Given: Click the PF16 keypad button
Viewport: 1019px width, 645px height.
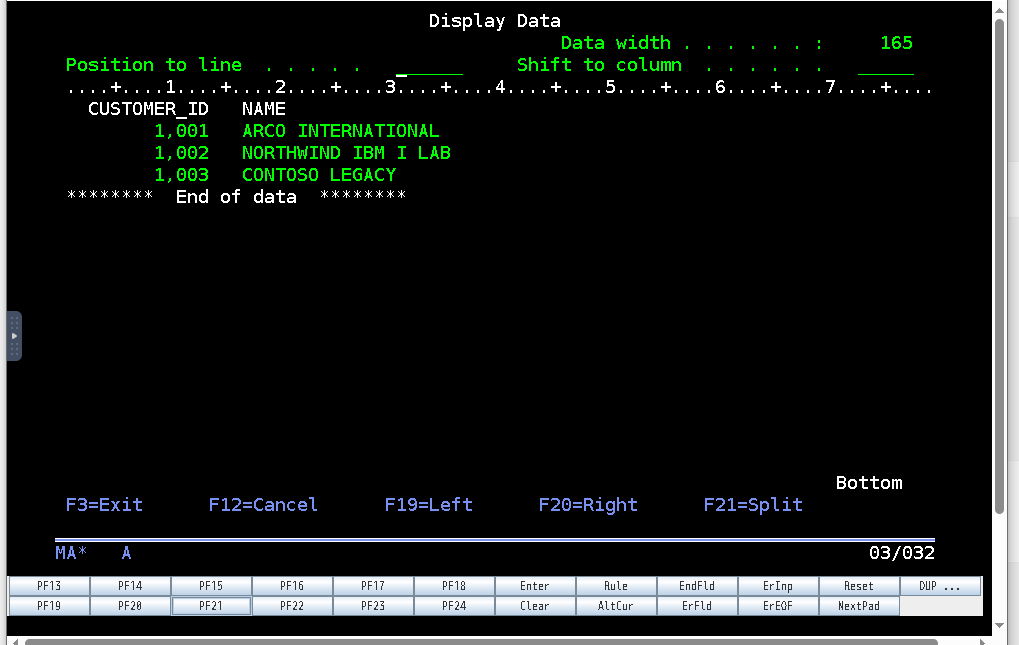Looking at the screenshot, I should pos(292,586).
